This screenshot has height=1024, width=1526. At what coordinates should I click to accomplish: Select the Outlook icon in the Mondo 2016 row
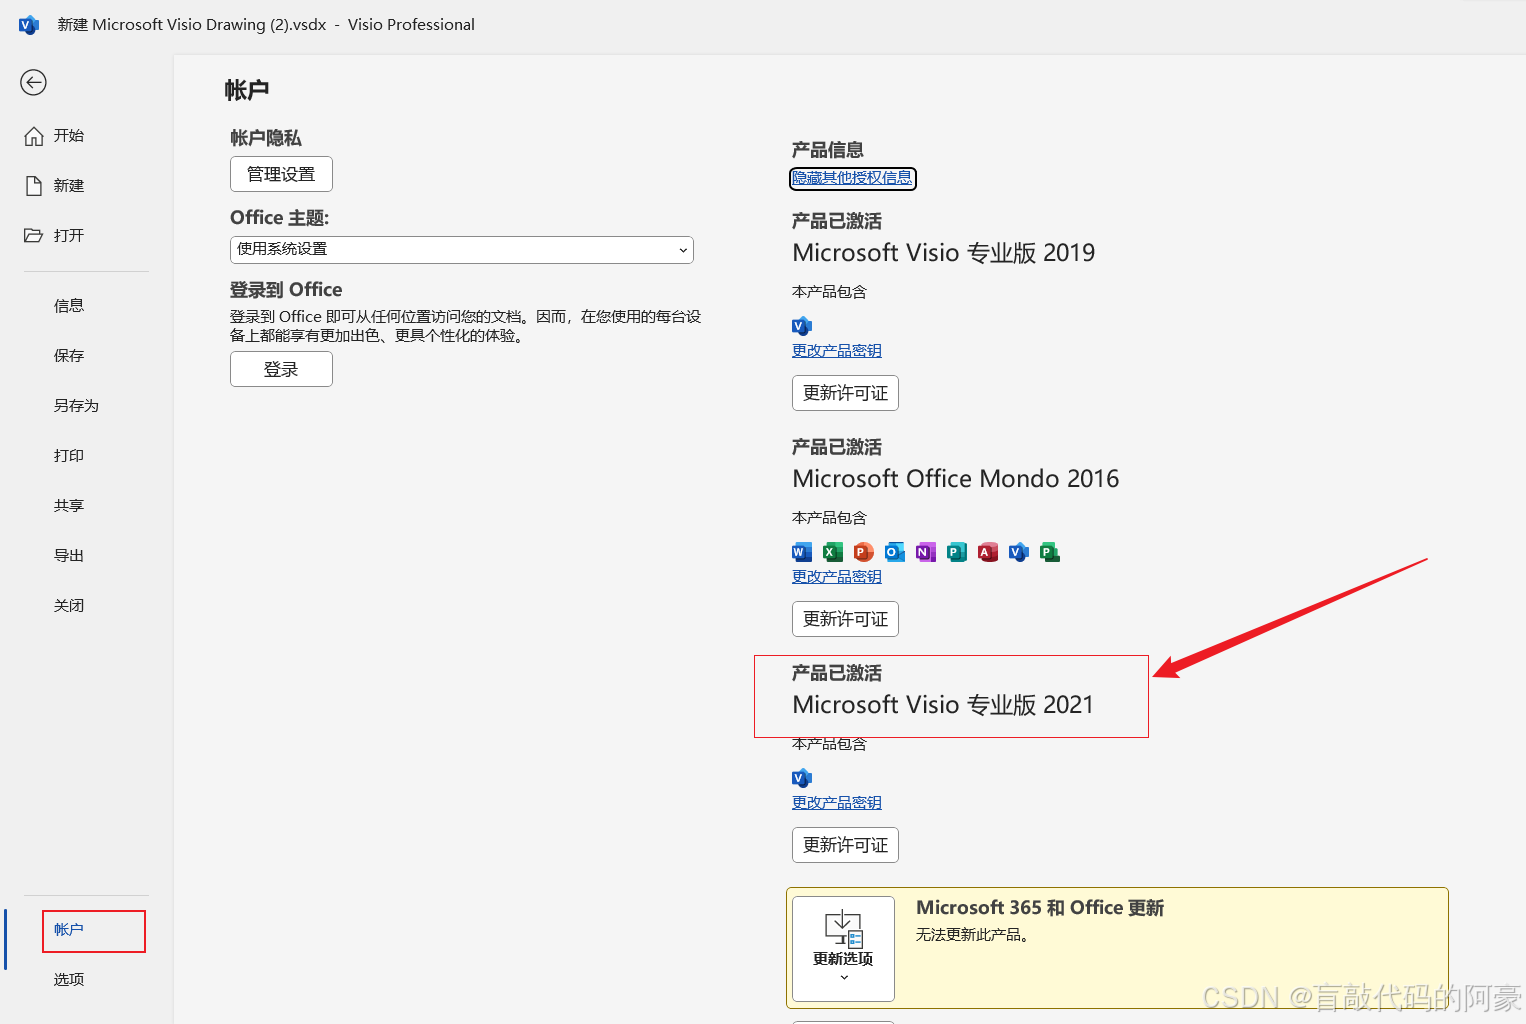pos(894,551)
